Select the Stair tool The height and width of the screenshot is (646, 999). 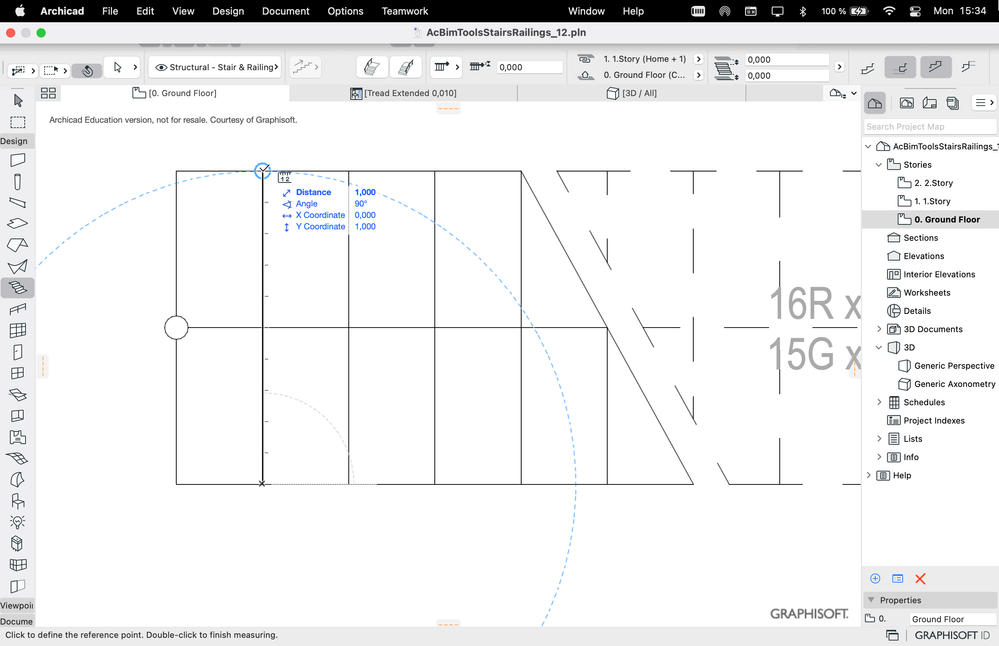(x=17, y=287)
